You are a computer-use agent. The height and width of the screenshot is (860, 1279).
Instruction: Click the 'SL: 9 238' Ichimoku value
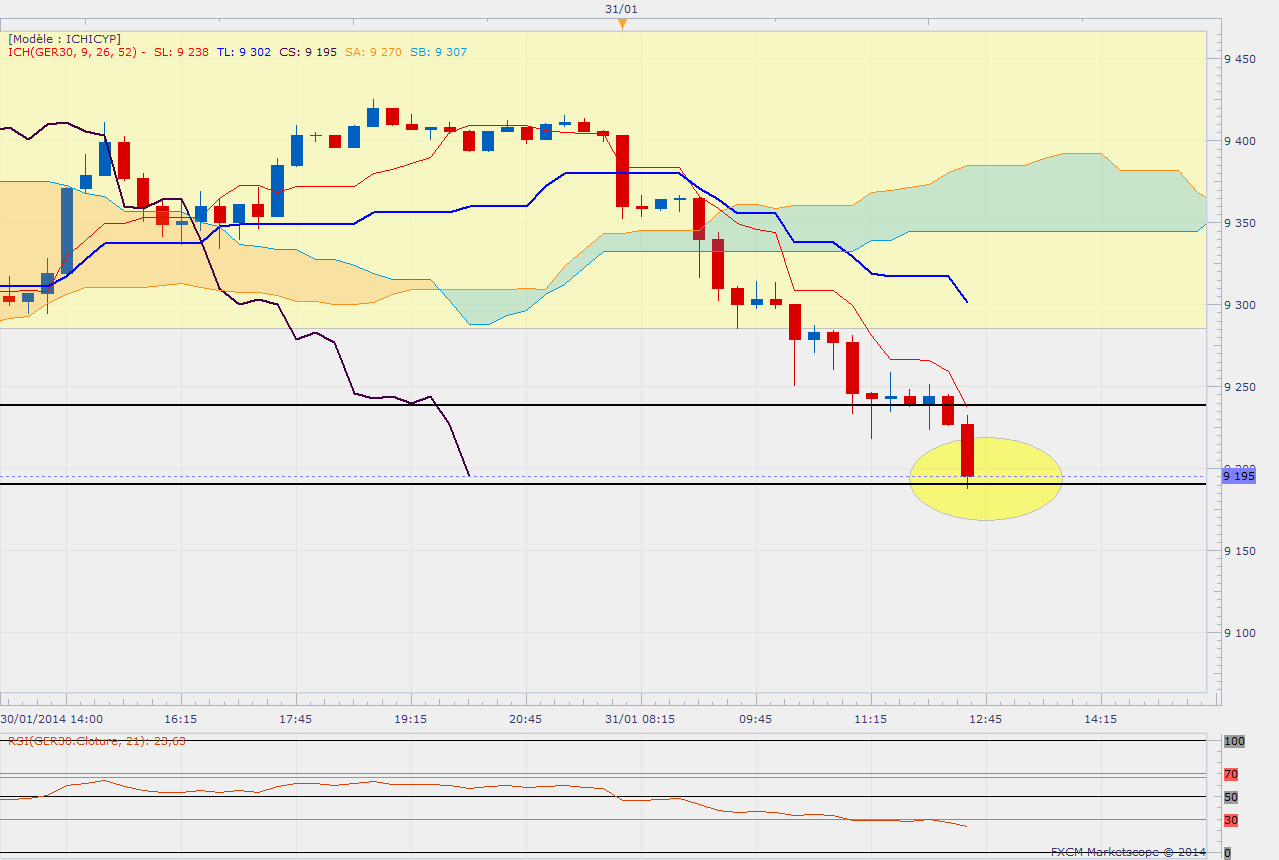coord(181,52)
